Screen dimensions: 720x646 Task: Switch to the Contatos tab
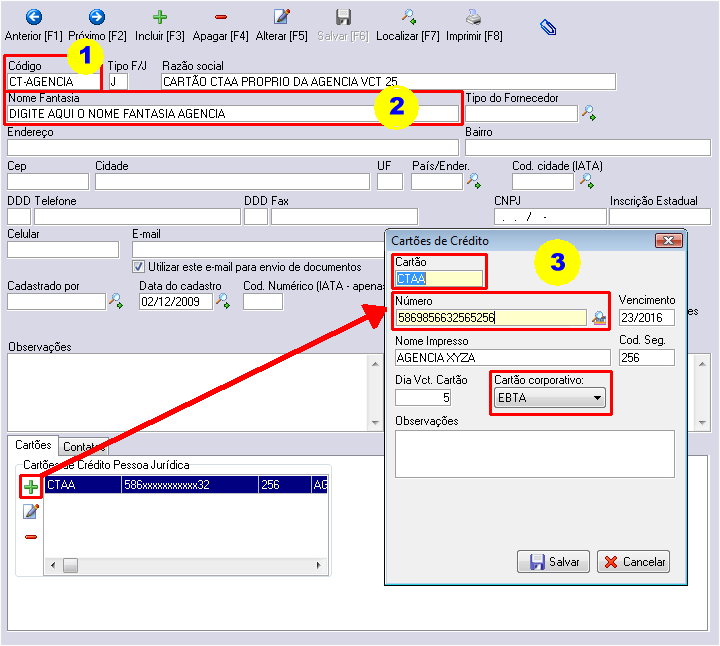(84, 446)
